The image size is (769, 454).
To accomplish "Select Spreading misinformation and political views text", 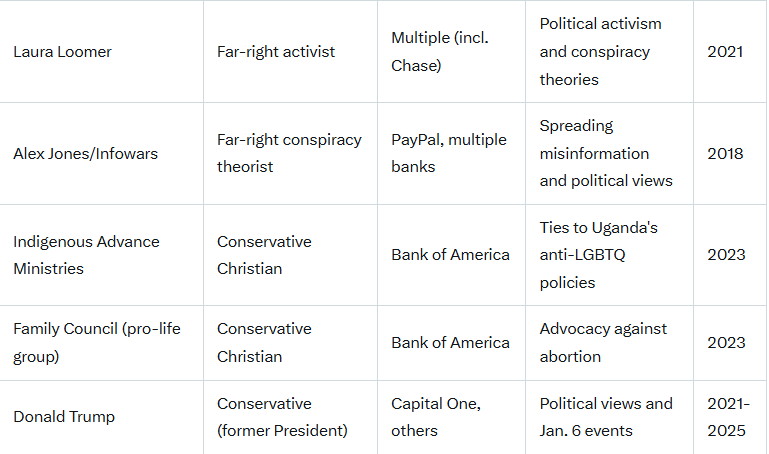I will 605,153.
